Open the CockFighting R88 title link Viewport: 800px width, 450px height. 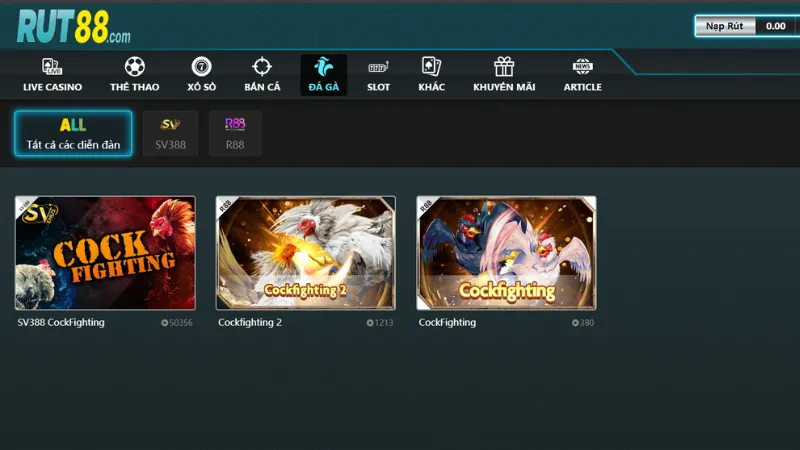point(447,322)
